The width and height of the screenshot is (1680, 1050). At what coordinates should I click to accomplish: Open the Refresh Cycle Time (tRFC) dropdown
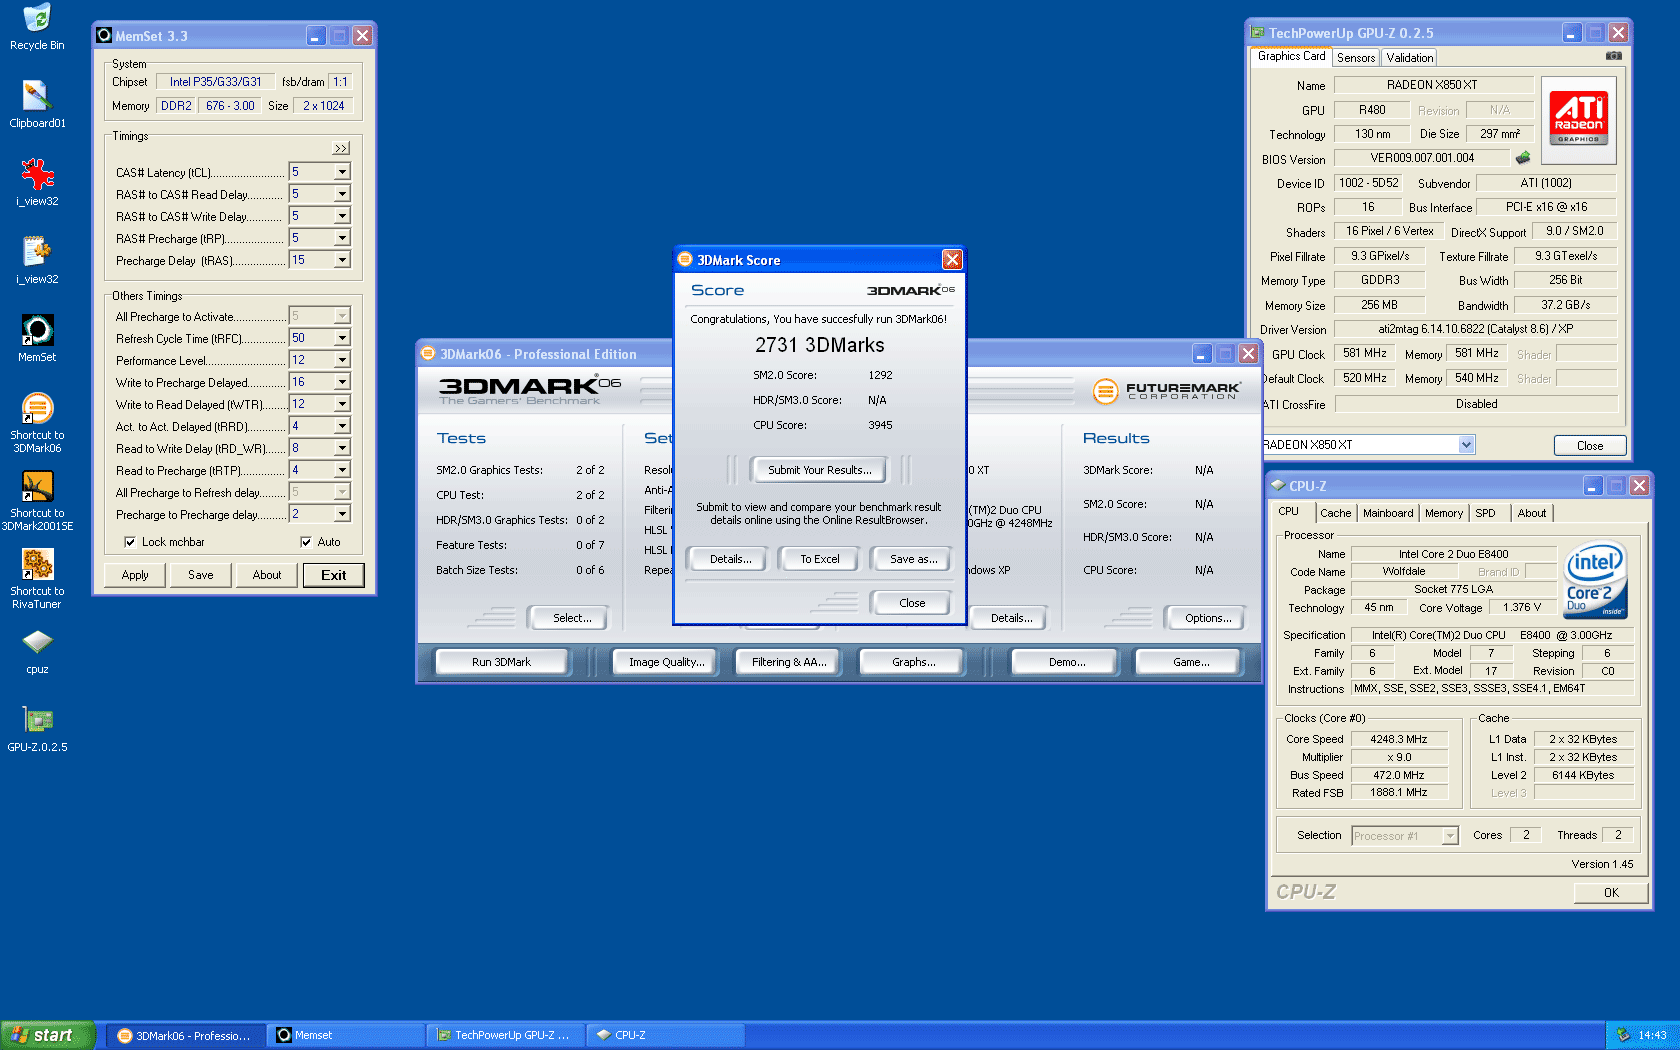[x=342, y=338]
